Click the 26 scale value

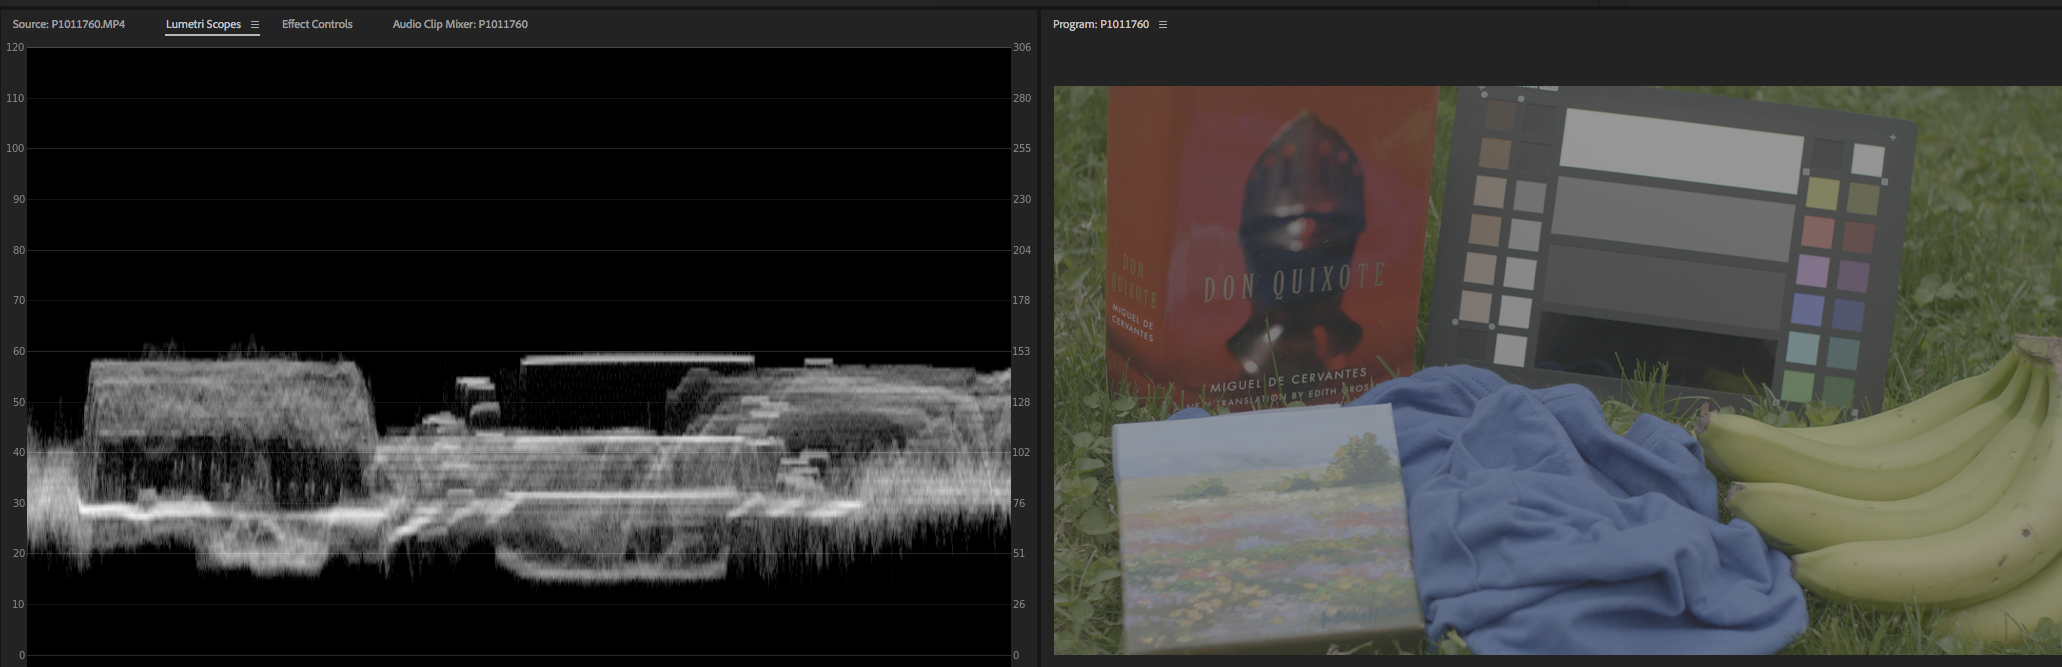(x=1019, y=604)
